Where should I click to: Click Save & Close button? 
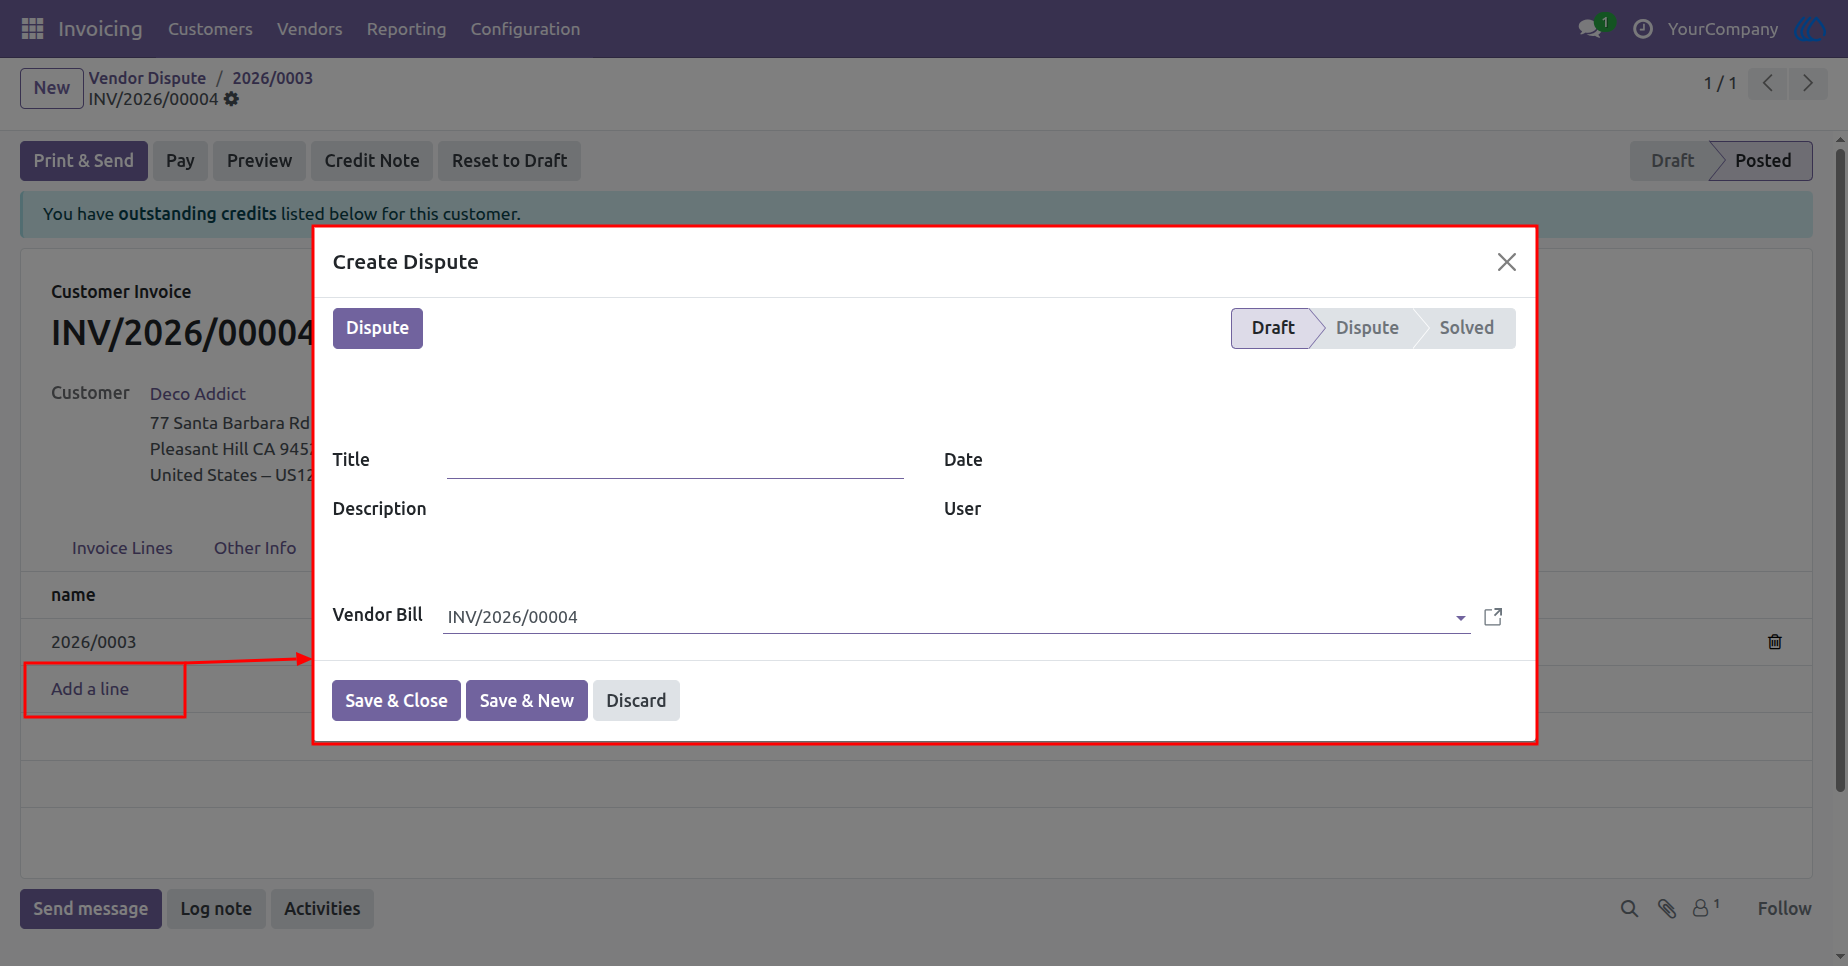[x=396, y=701]
